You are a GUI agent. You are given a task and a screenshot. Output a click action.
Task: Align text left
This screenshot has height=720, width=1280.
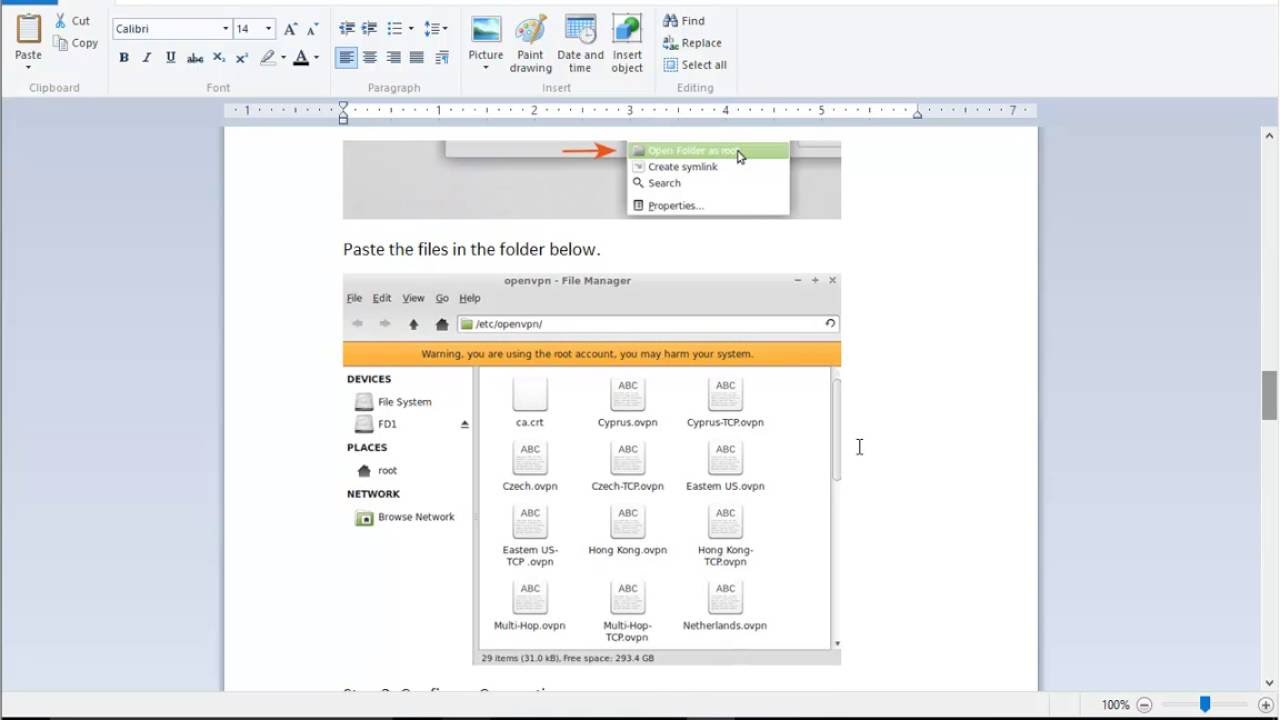click(x=346, y=58)
